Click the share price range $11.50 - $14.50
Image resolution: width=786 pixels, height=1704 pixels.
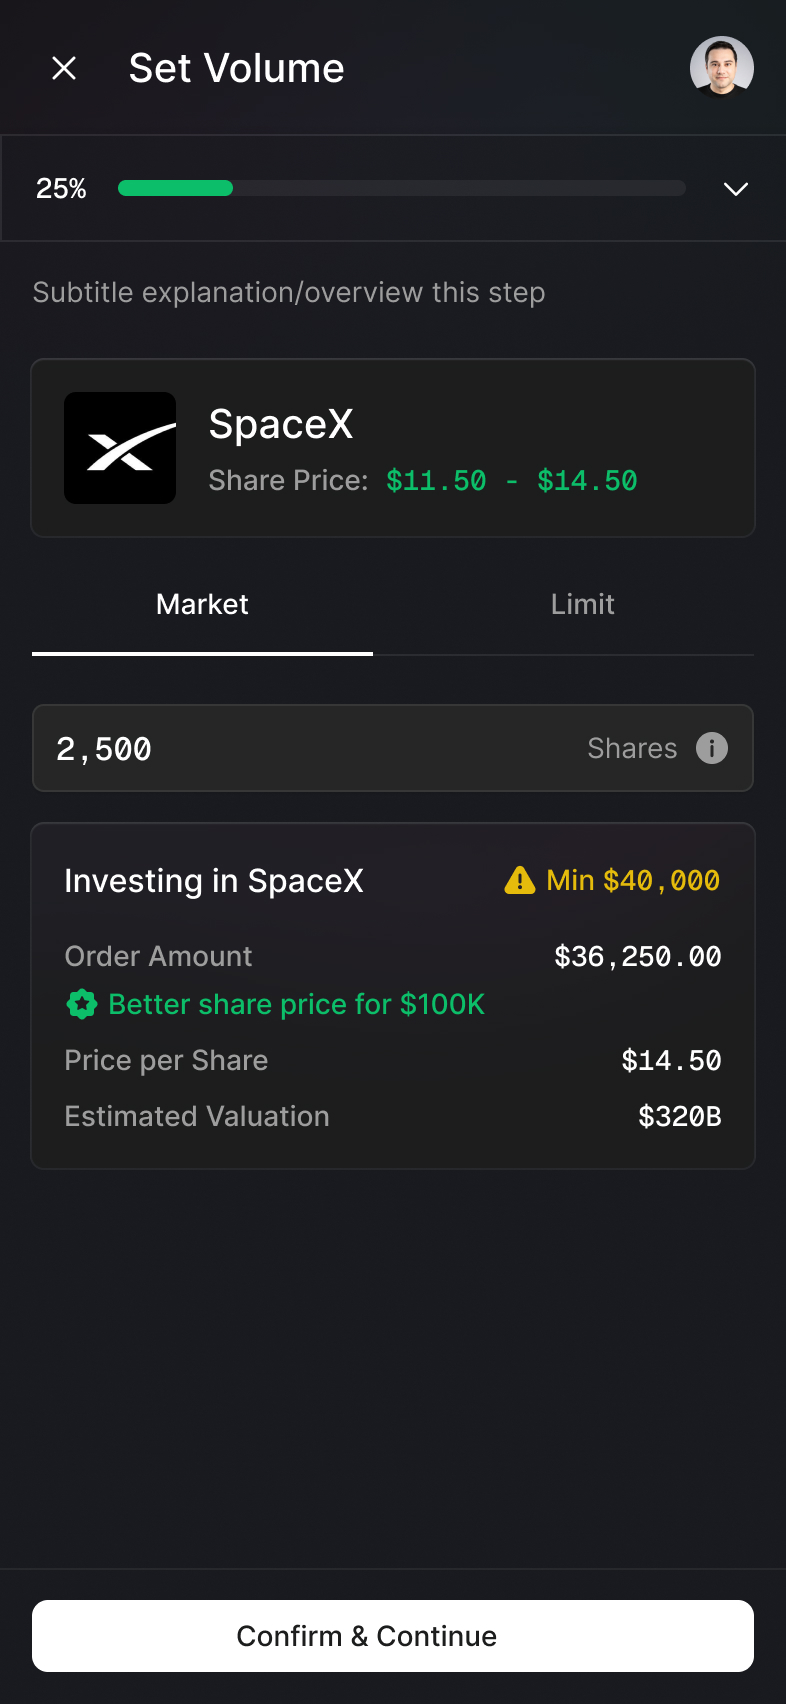(511, 481)
